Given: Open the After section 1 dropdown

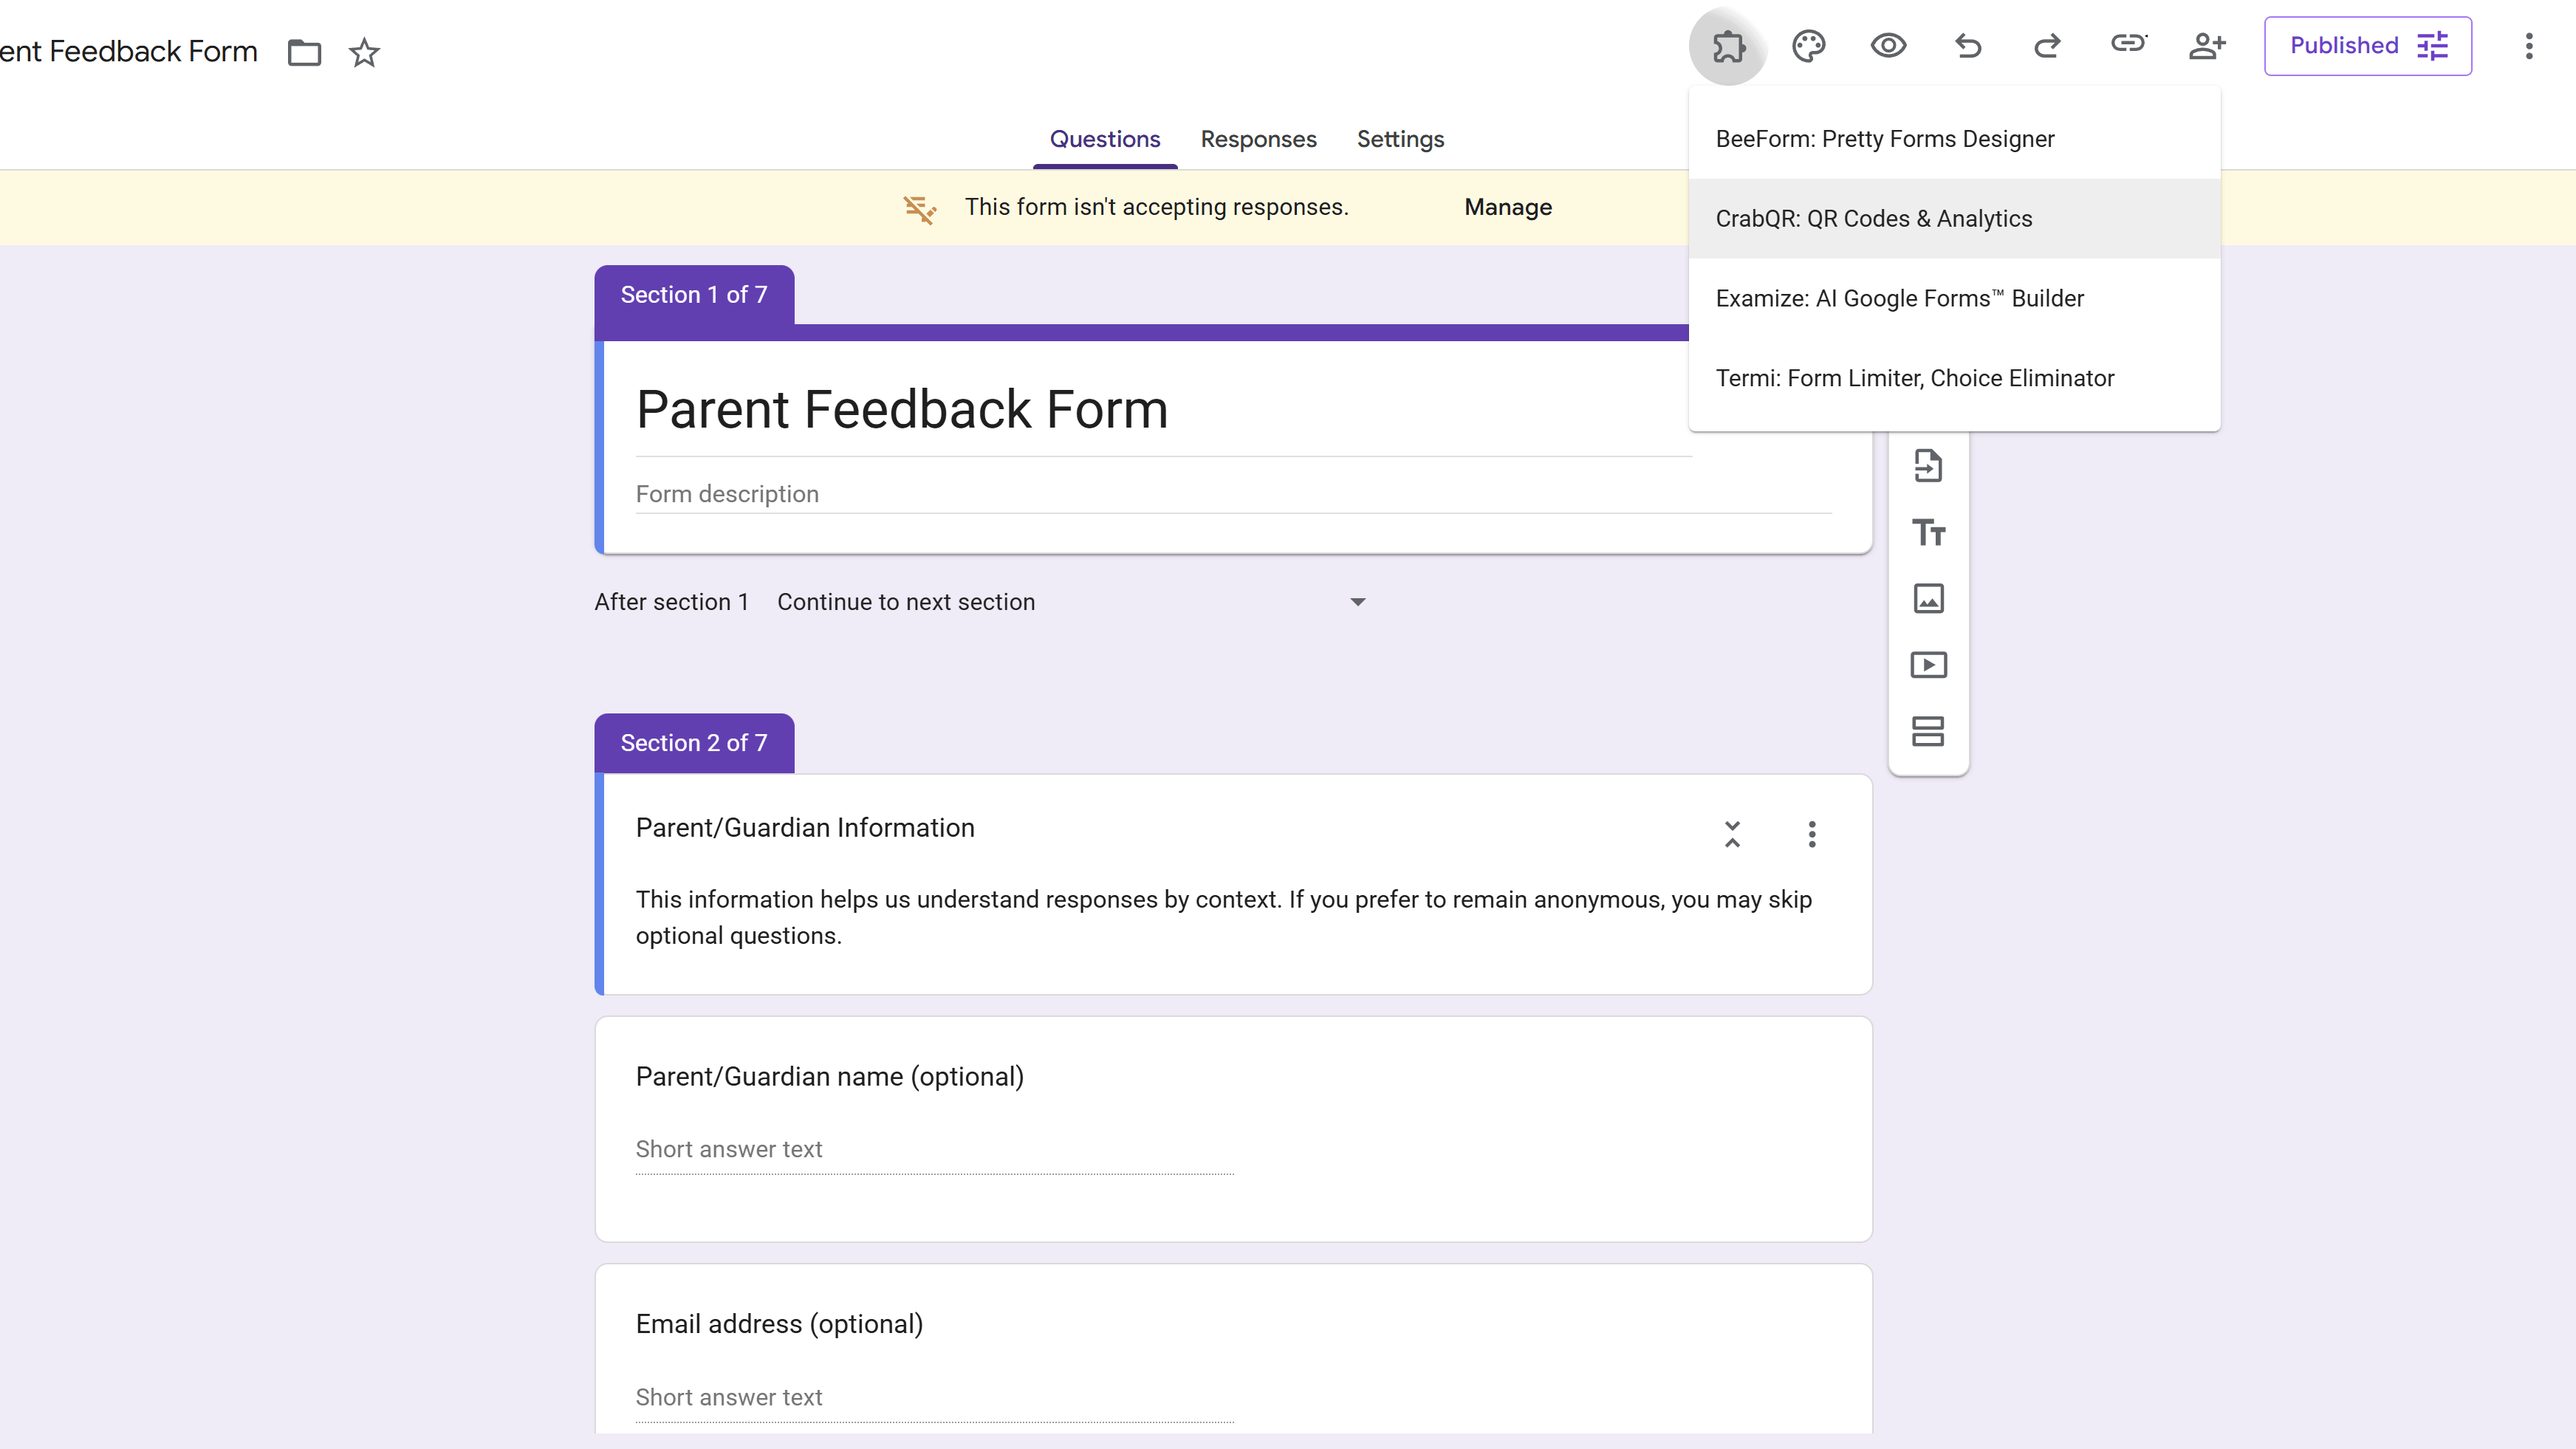Looking at the screenshot, I should click(1357, 601).
